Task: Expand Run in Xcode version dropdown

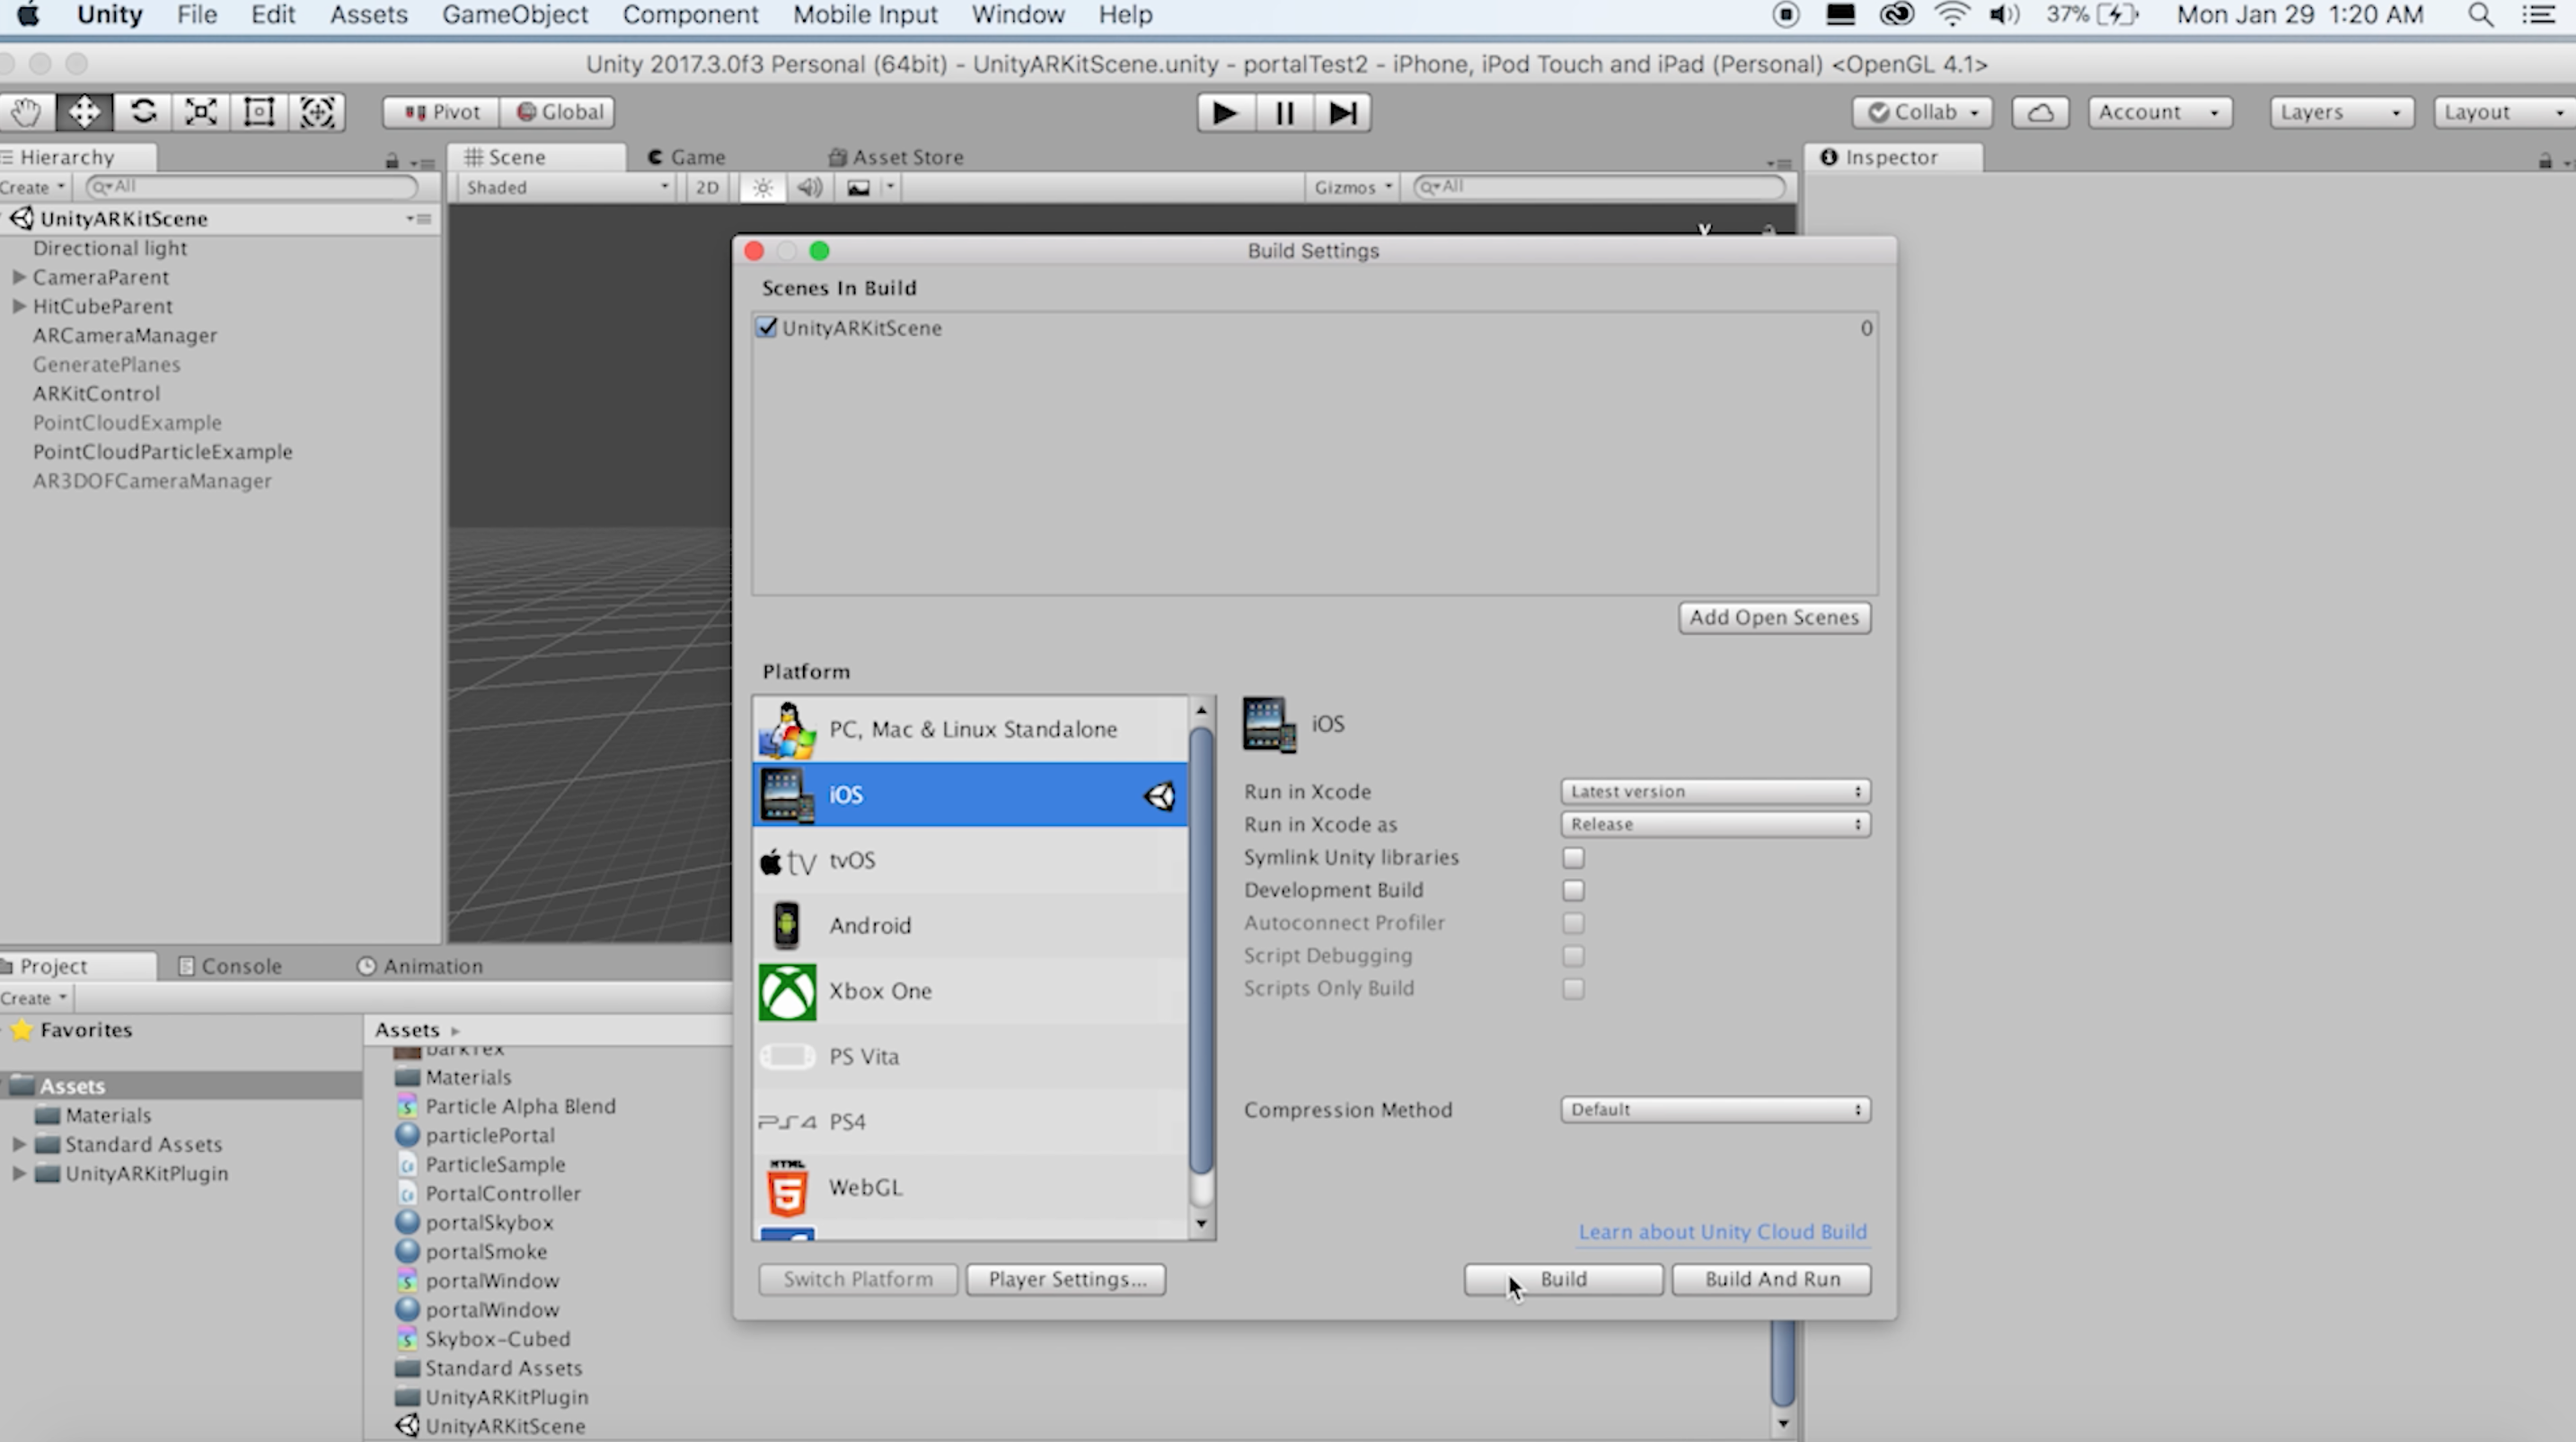Action: [x=1711, y=791]
